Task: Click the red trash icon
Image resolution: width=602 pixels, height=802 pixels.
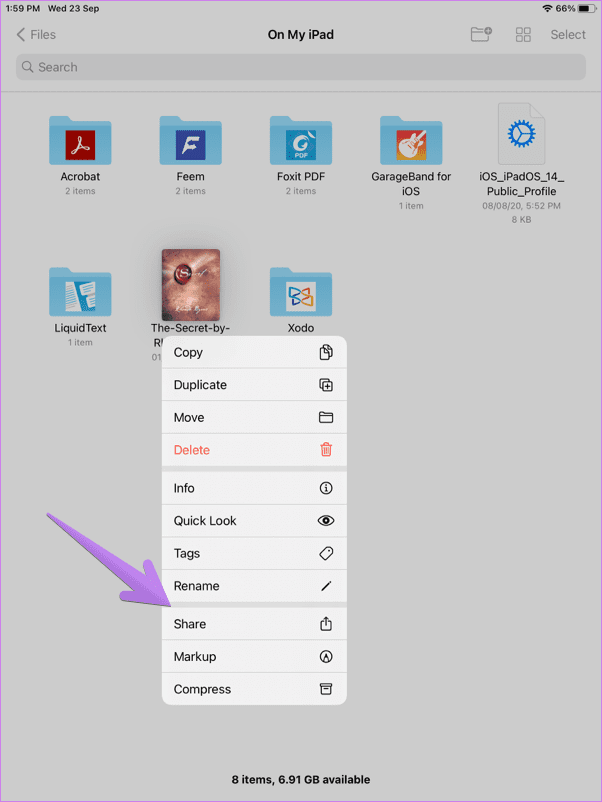Action: tap(326, 450)
